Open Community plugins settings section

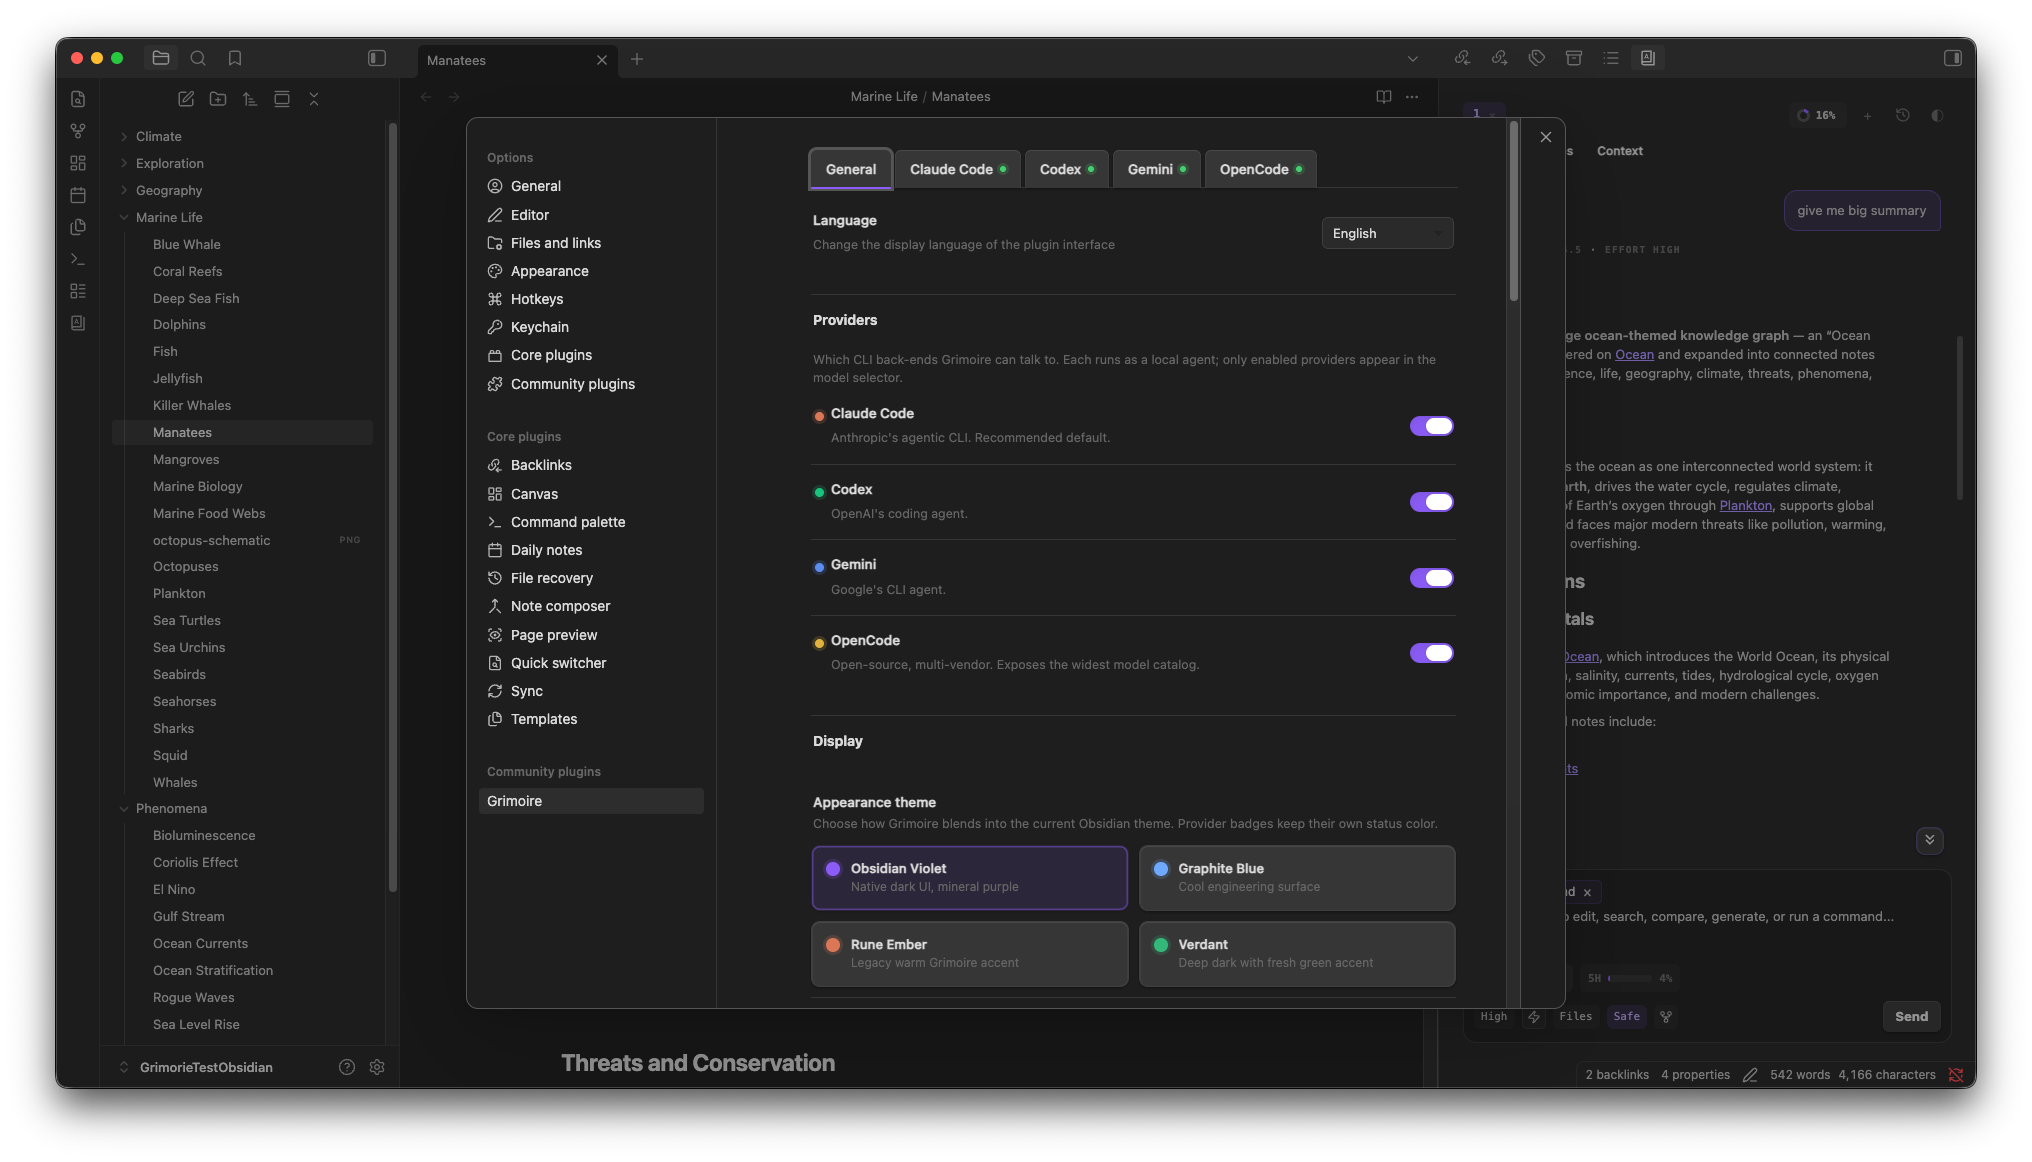pyautogui.click(x=572, y=384)
